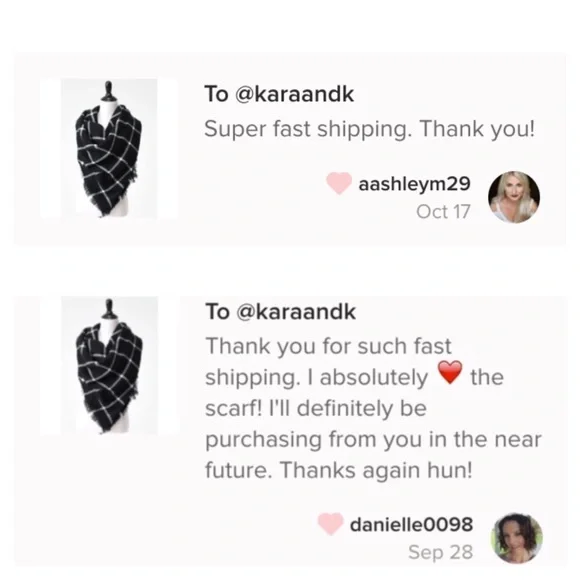Viewport: 580px width, 580px height.
Task: Click "purchasing from you in the near" line
Action: pos(373,439)
